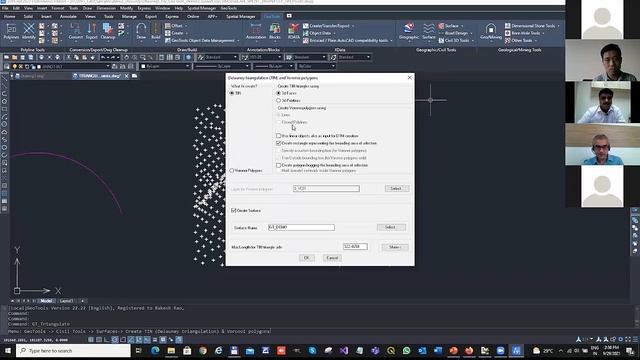This screenshot has width=640, height=360.
Task: Enable create polygon hugging bounding area checkbox
Action: pos(279,165)
